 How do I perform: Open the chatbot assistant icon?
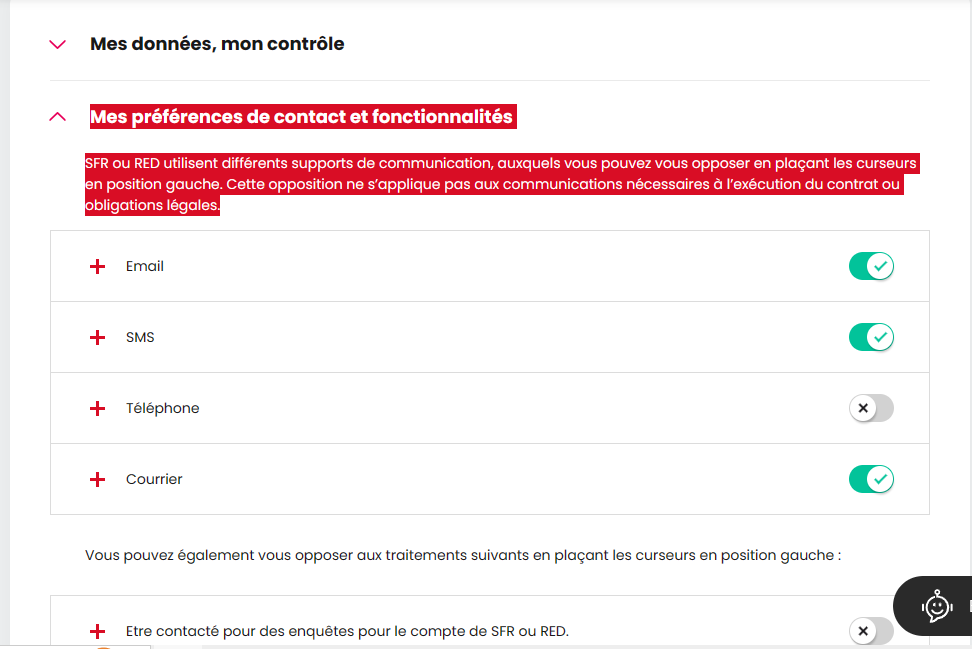(936, 605)
